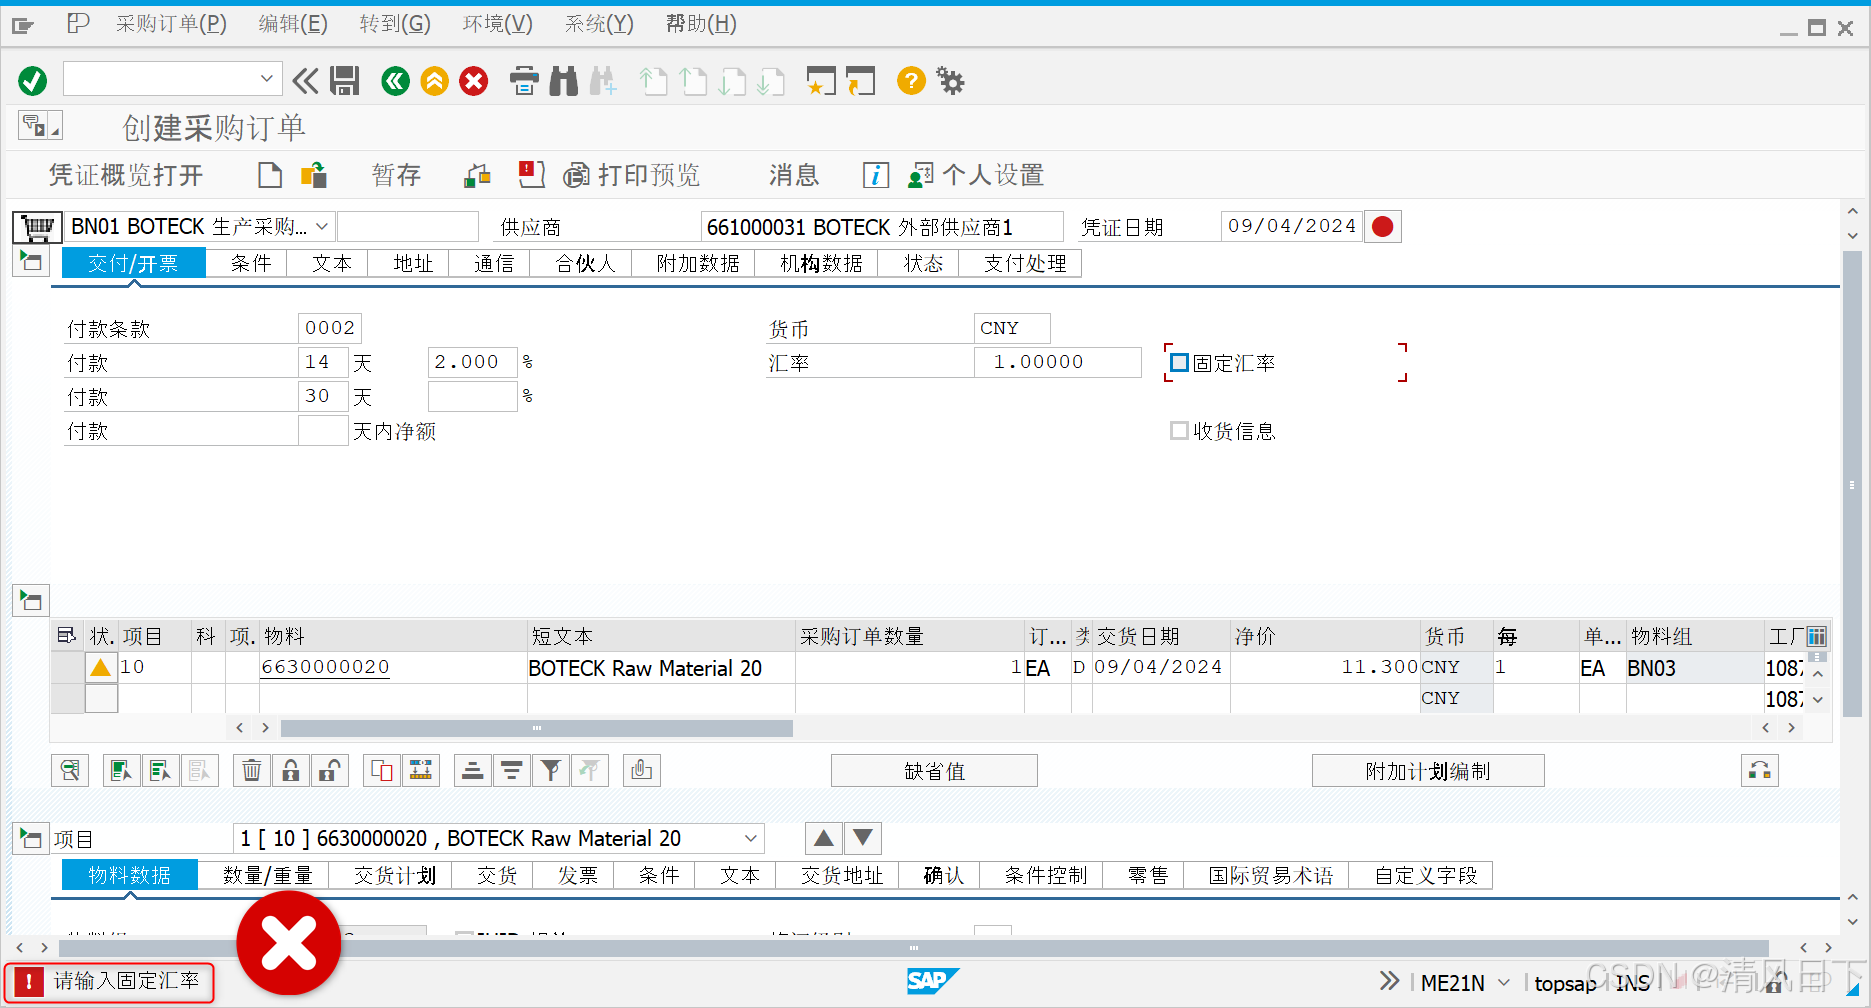The width and height of the screenshot is (1871, 1008).
Task: Click the 附加计划编制 button
Action: click(1428, 770)
